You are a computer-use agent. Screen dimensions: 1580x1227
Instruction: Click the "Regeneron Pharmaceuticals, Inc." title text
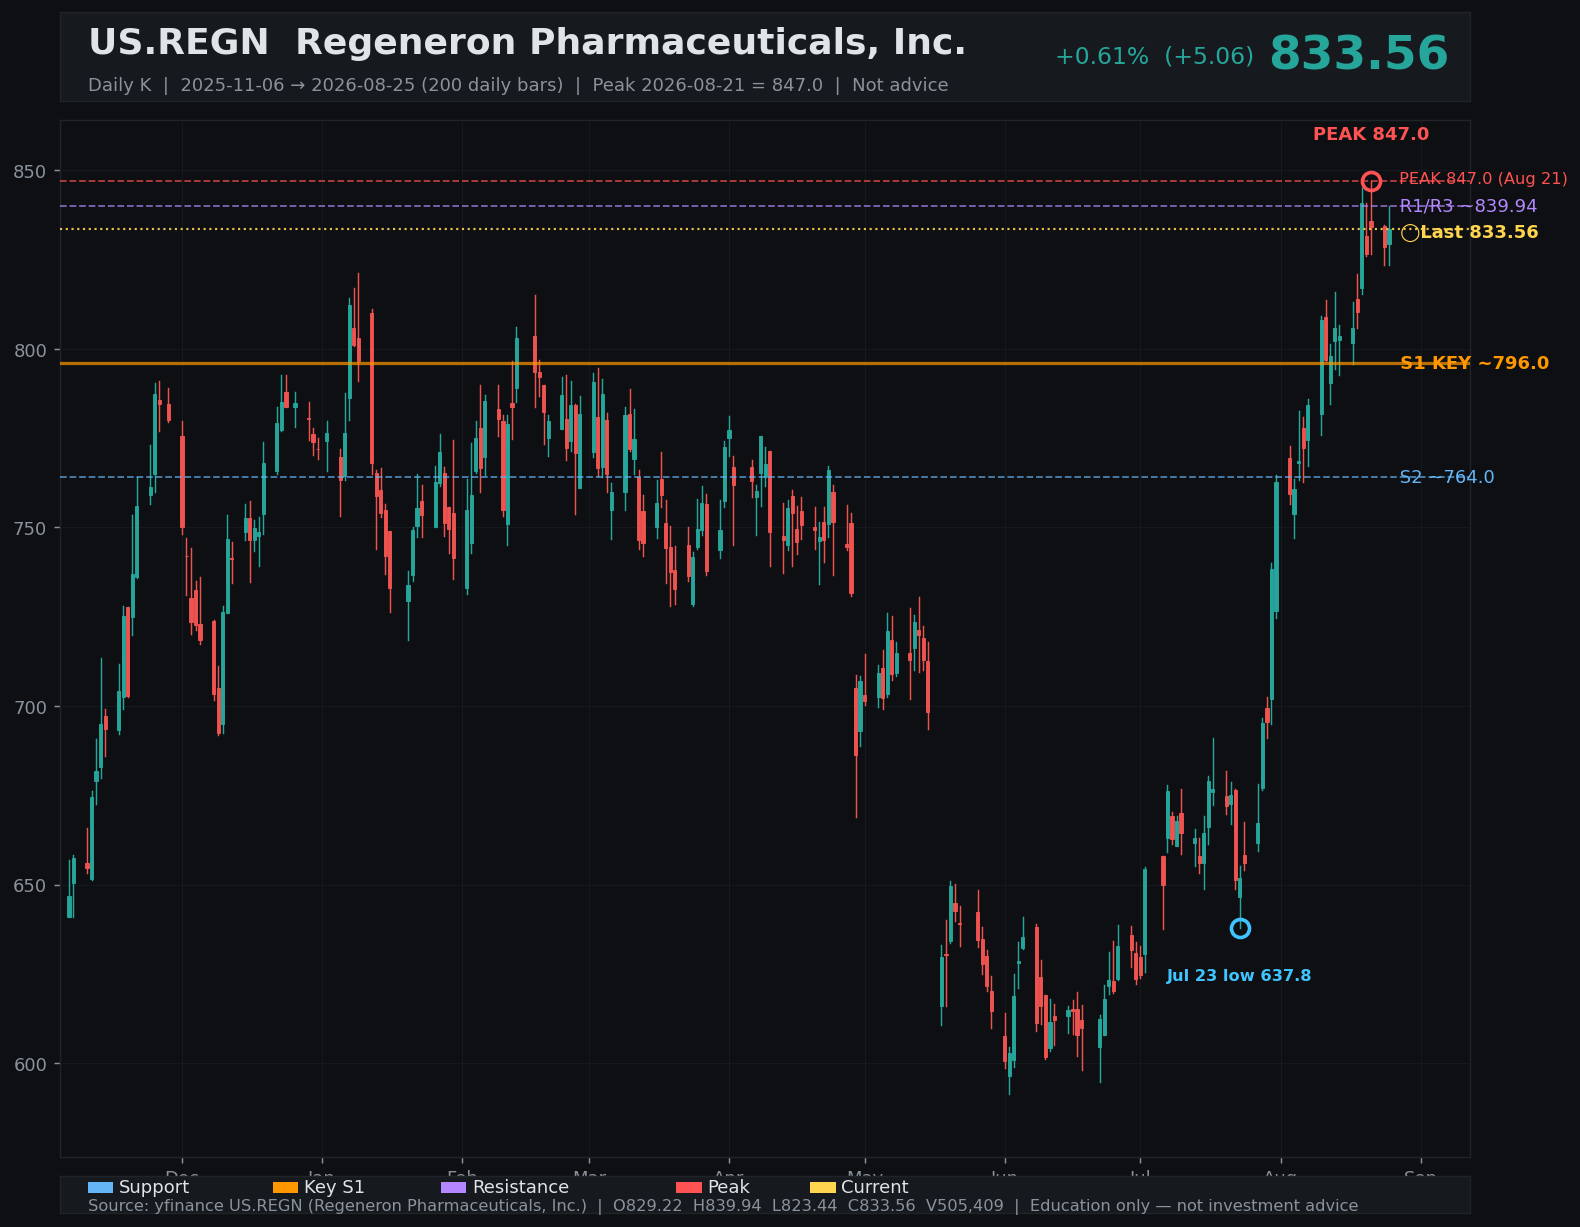click(x=631, y=43)
